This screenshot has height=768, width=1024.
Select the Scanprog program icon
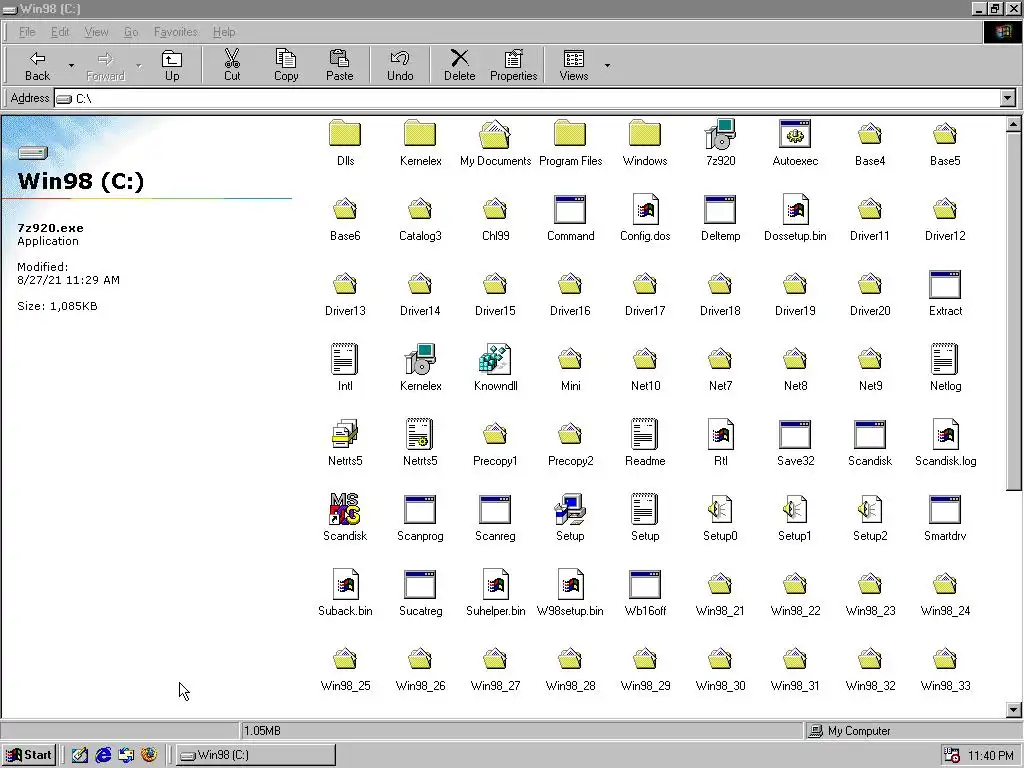pos(420,509)
